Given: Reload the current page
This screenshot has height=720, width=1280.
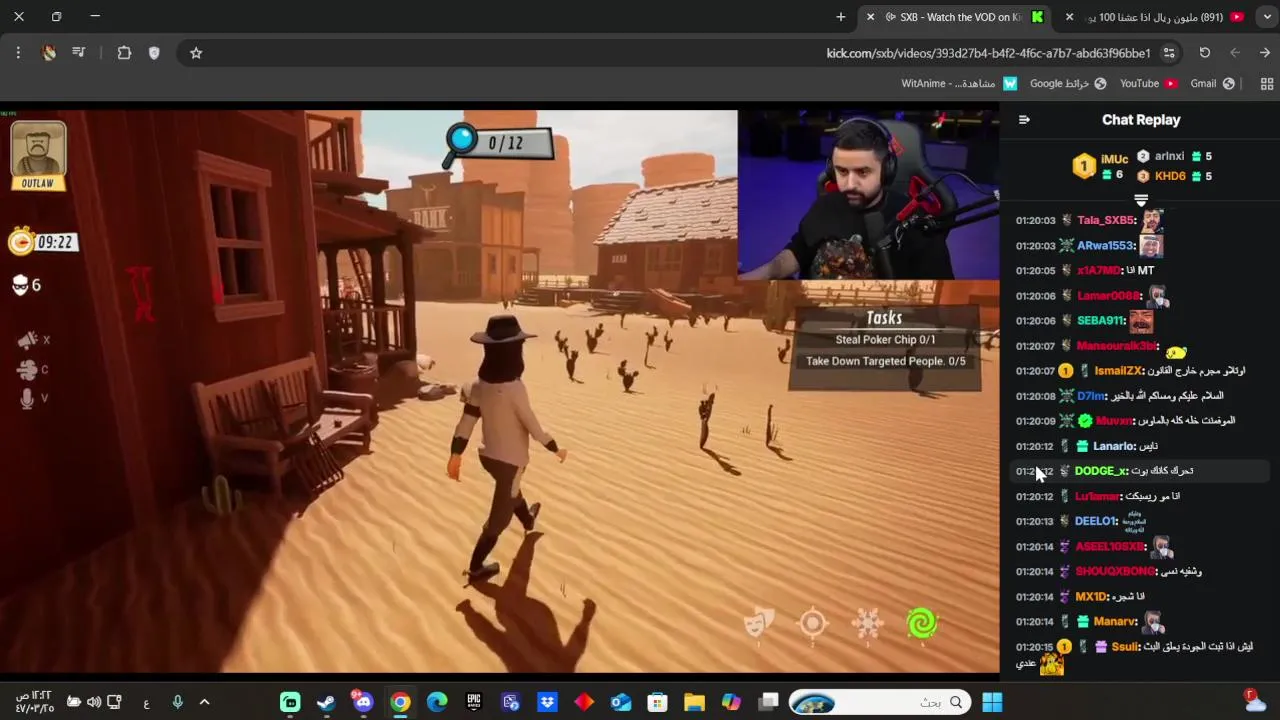Looking at the screenshot, I should 1204,53.
